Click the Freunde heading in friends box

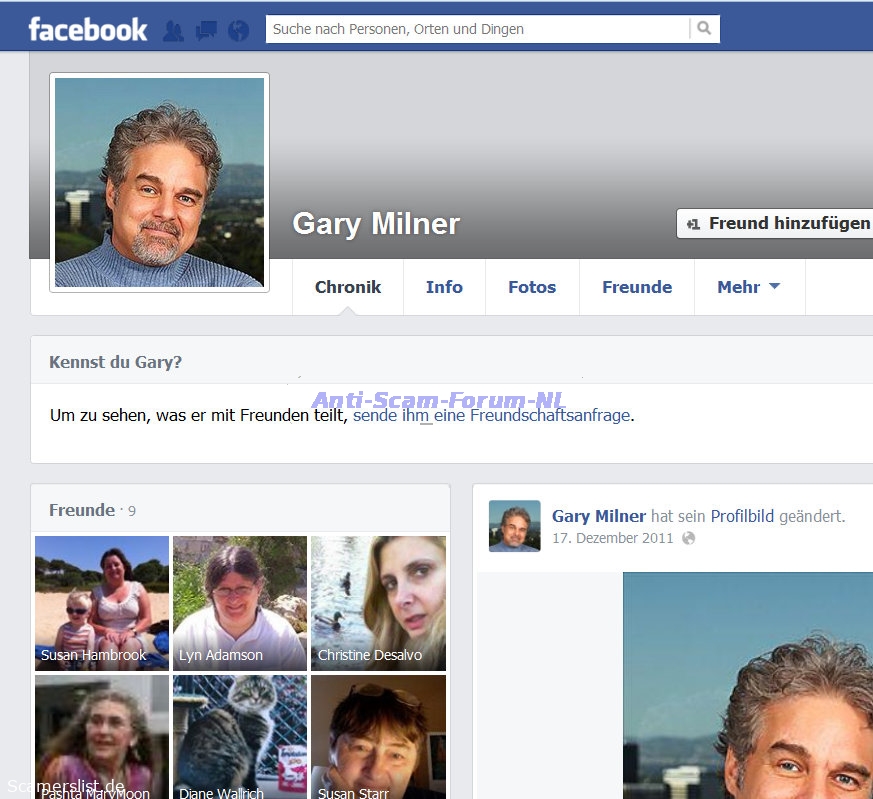point(82,510)
